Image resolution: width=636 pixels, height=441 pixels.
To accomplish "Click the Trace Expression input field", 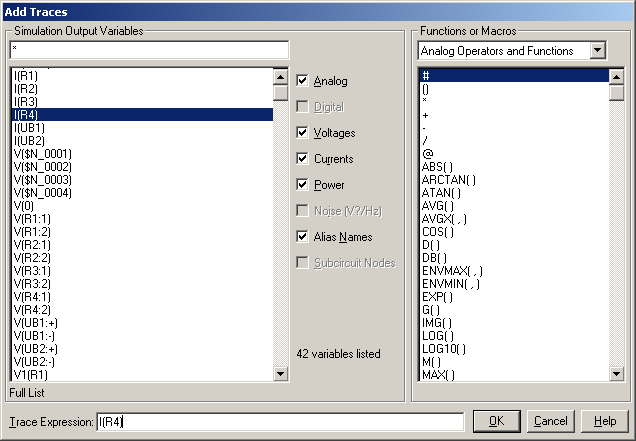I will click(x=280, y=422).
